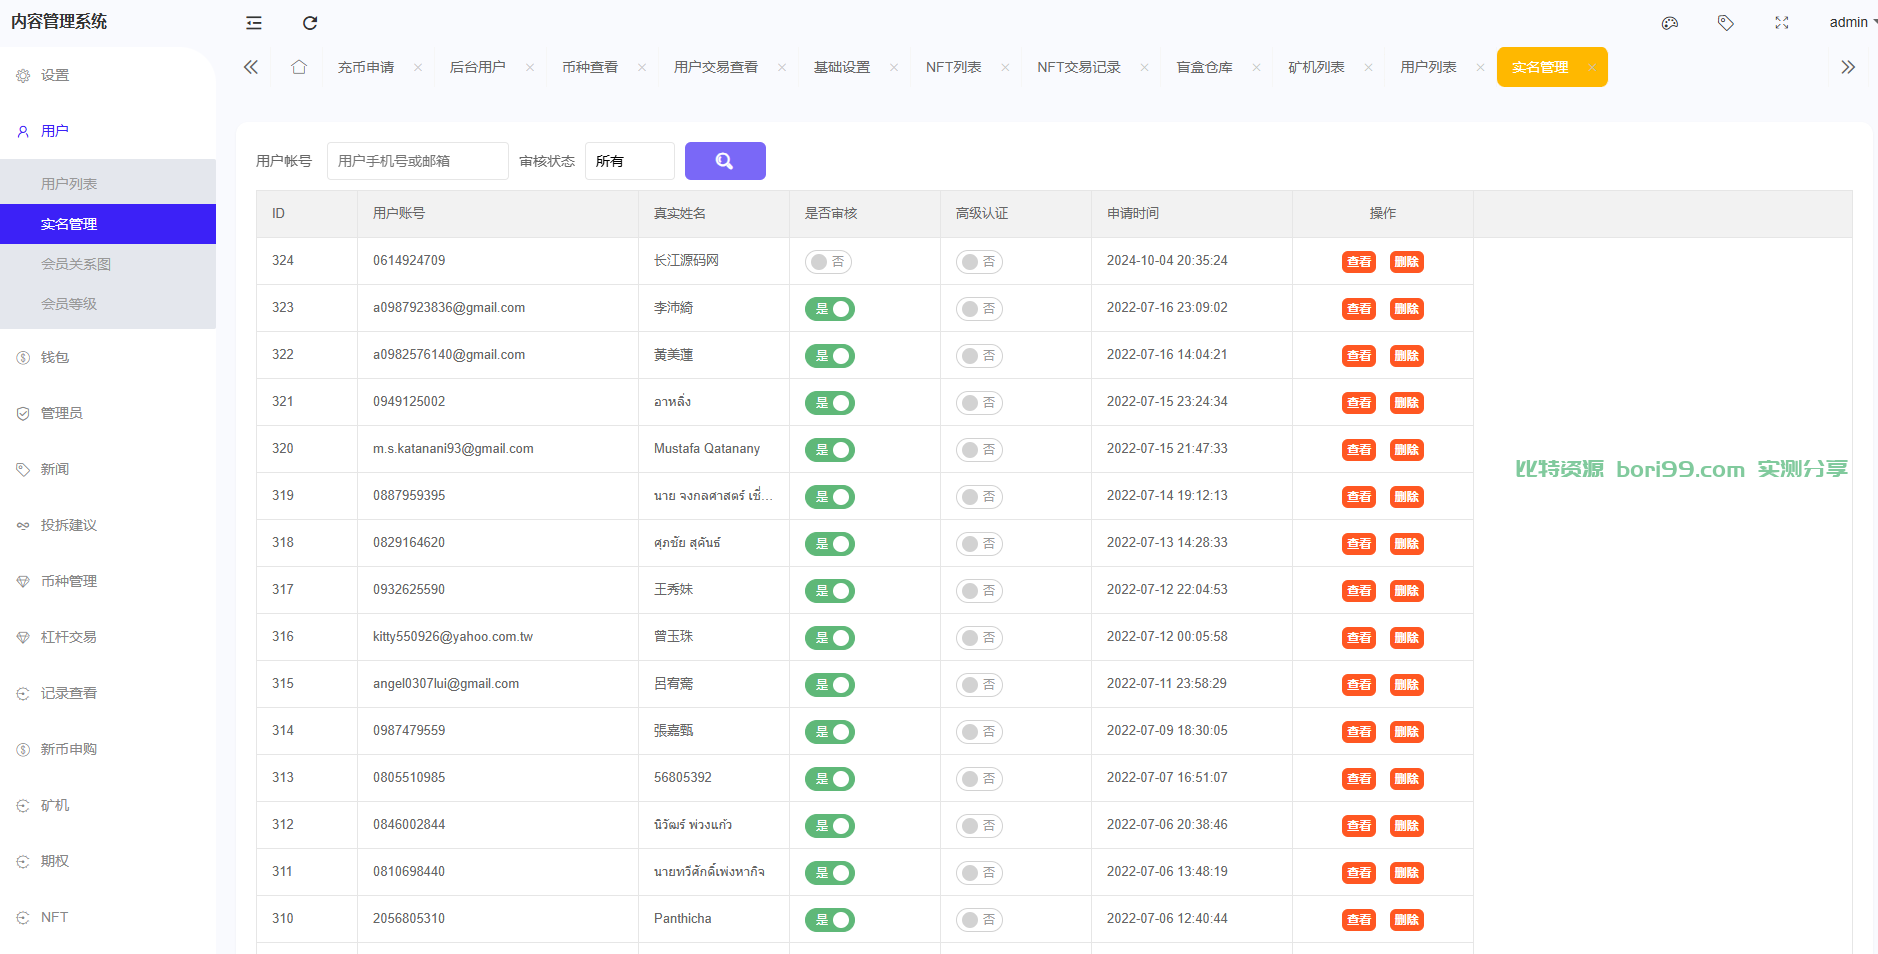Click the purple search icon button

coord(725,161)
